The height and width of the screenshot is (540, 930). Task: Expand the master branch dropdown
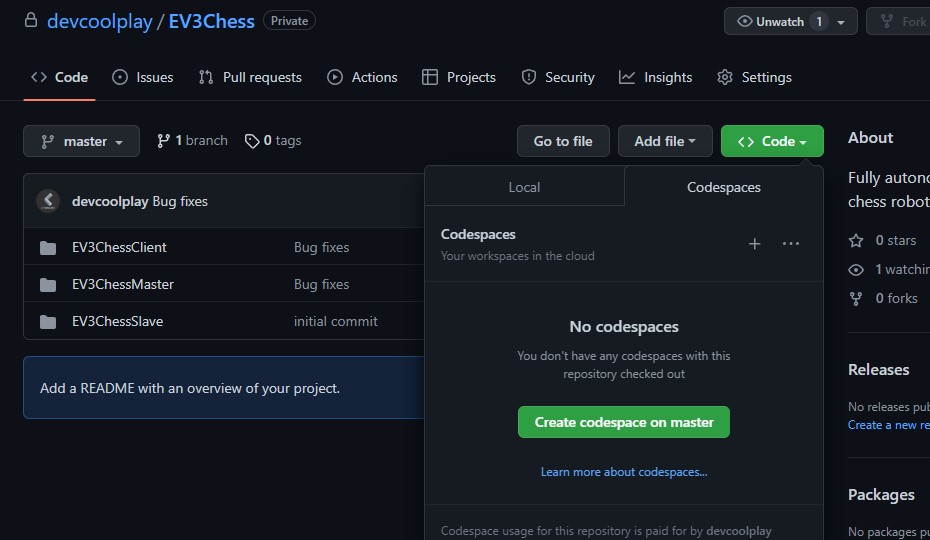tap(82, 141)
